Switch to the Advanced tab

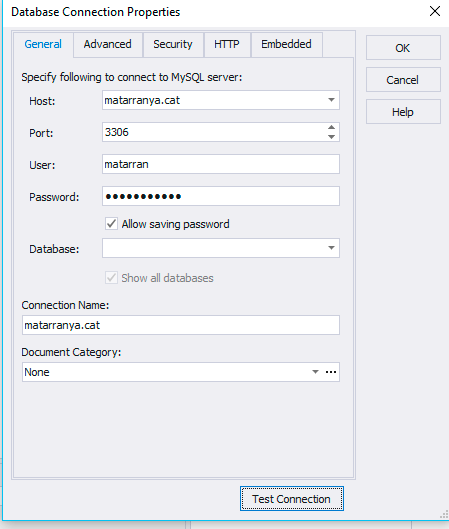[x=108, y=44]
